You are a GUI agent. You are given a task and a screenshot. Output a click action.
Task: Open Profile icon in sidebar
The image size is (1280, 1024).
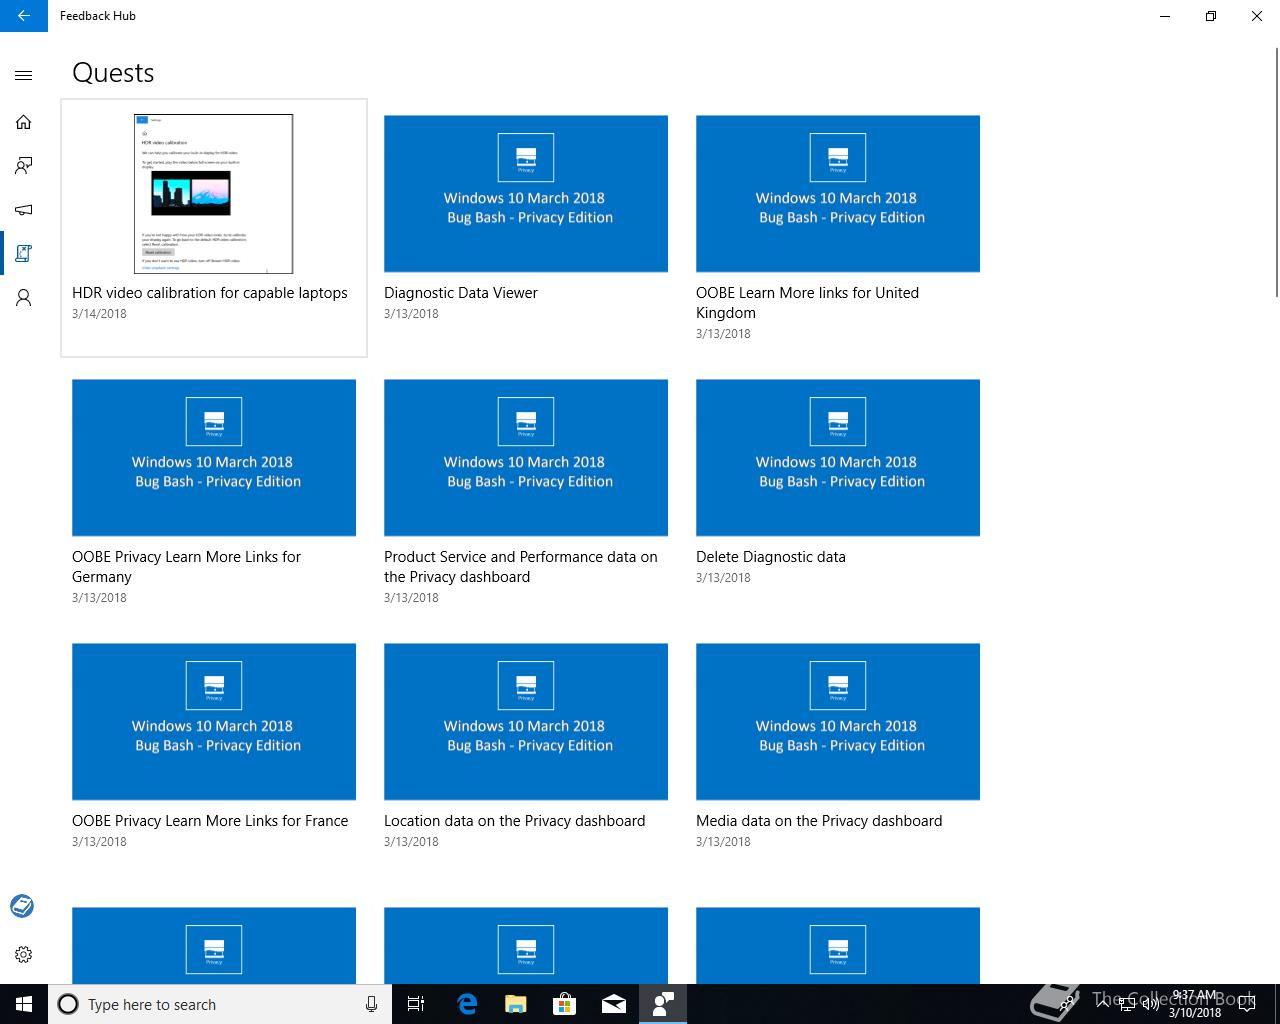click(24, 298)
